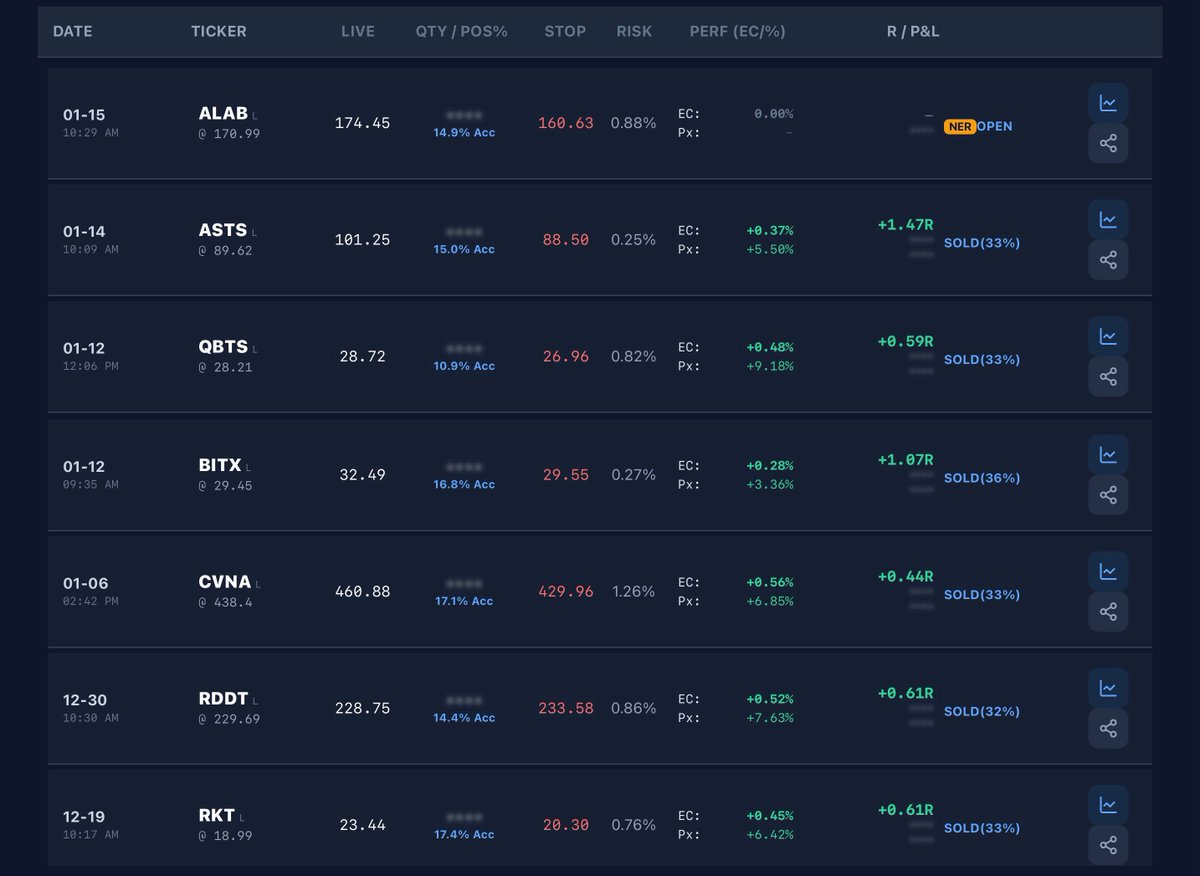This screenshot has width=1200, height=876.
Task: Click SOLD(32%) status on RDDT row
Action: pyautogui.click(x=982, y=712)
